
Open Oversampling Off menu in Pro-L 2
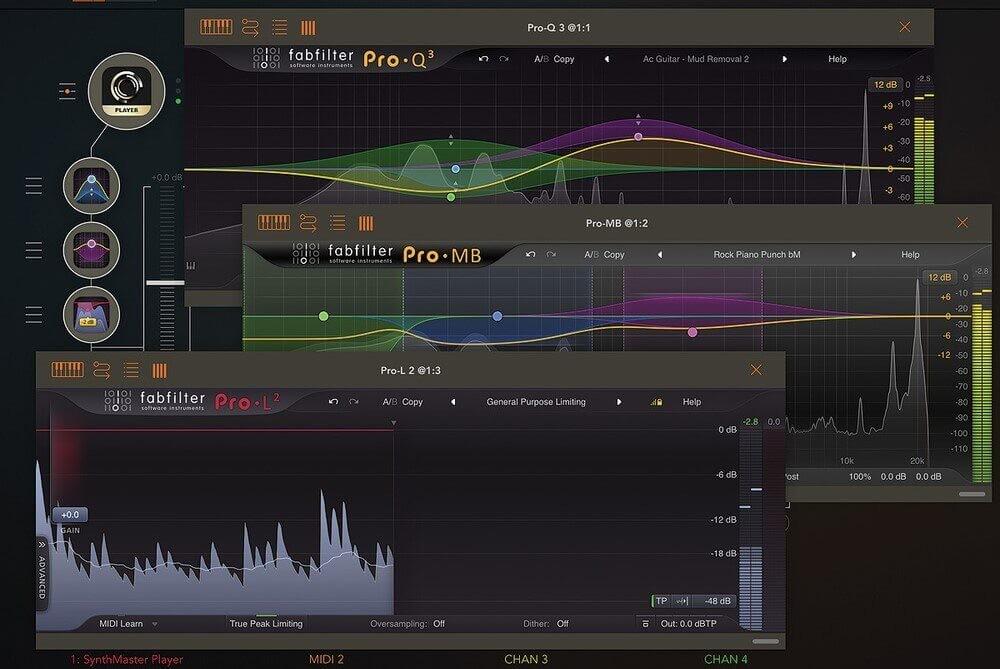(x=408, y=624)
